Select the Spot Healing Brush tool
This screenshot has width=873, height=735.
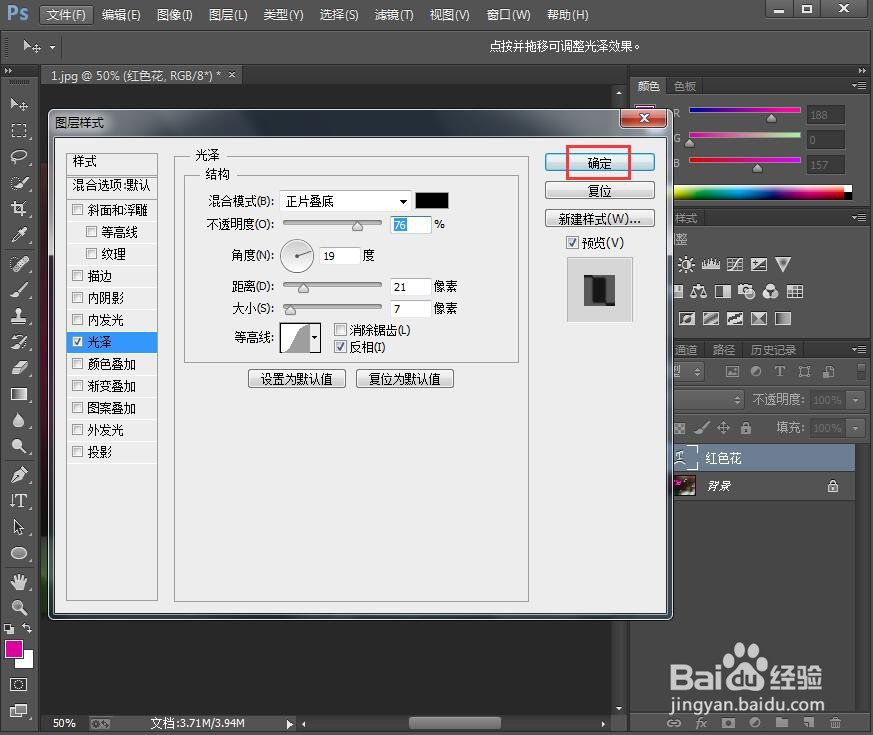pyautogui.click(x=19, y=263)
